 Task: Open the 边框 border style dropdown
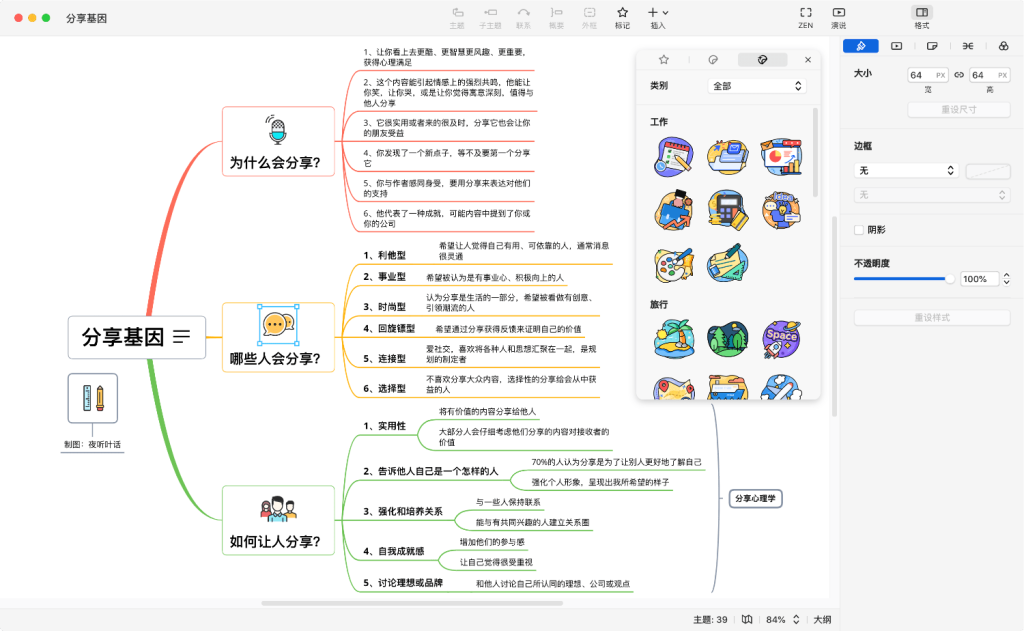(905, 170)
